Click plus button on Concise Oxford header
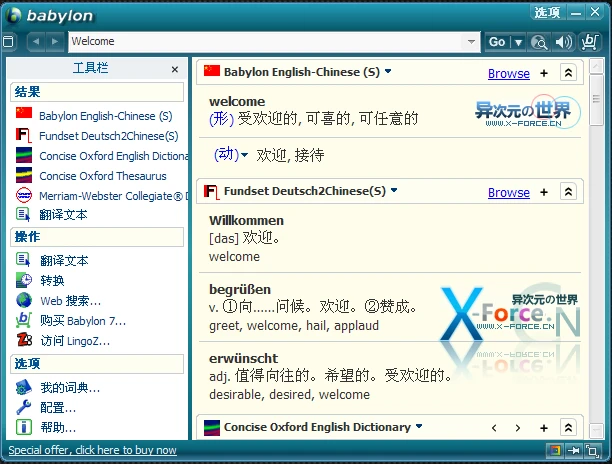 [x=544, y=428]
